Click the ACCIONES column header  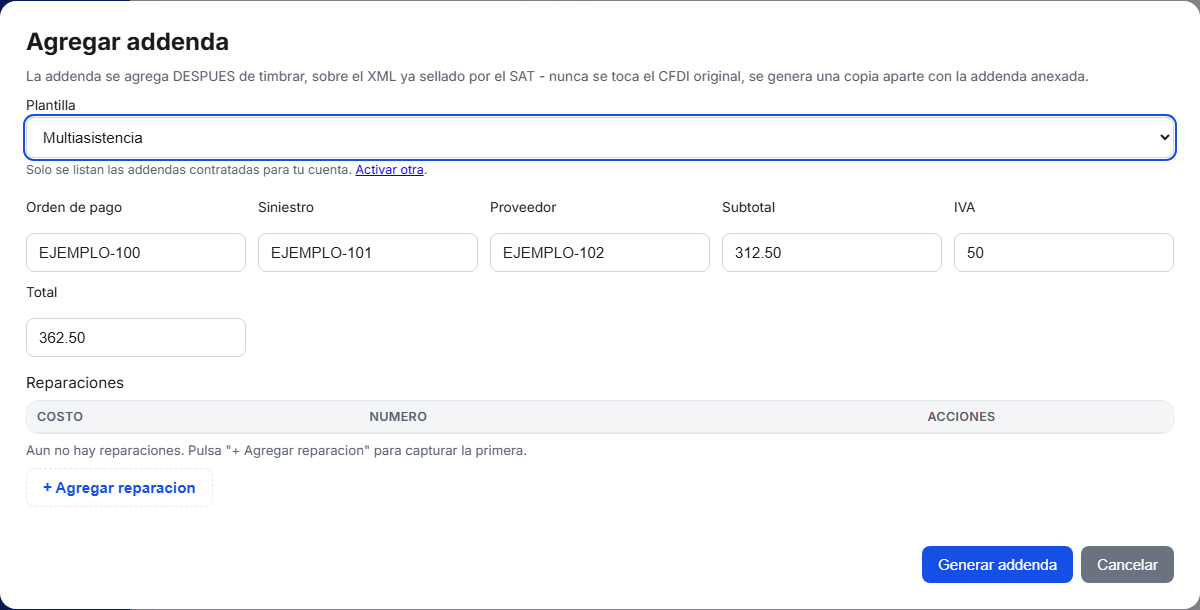coord(961,417)
